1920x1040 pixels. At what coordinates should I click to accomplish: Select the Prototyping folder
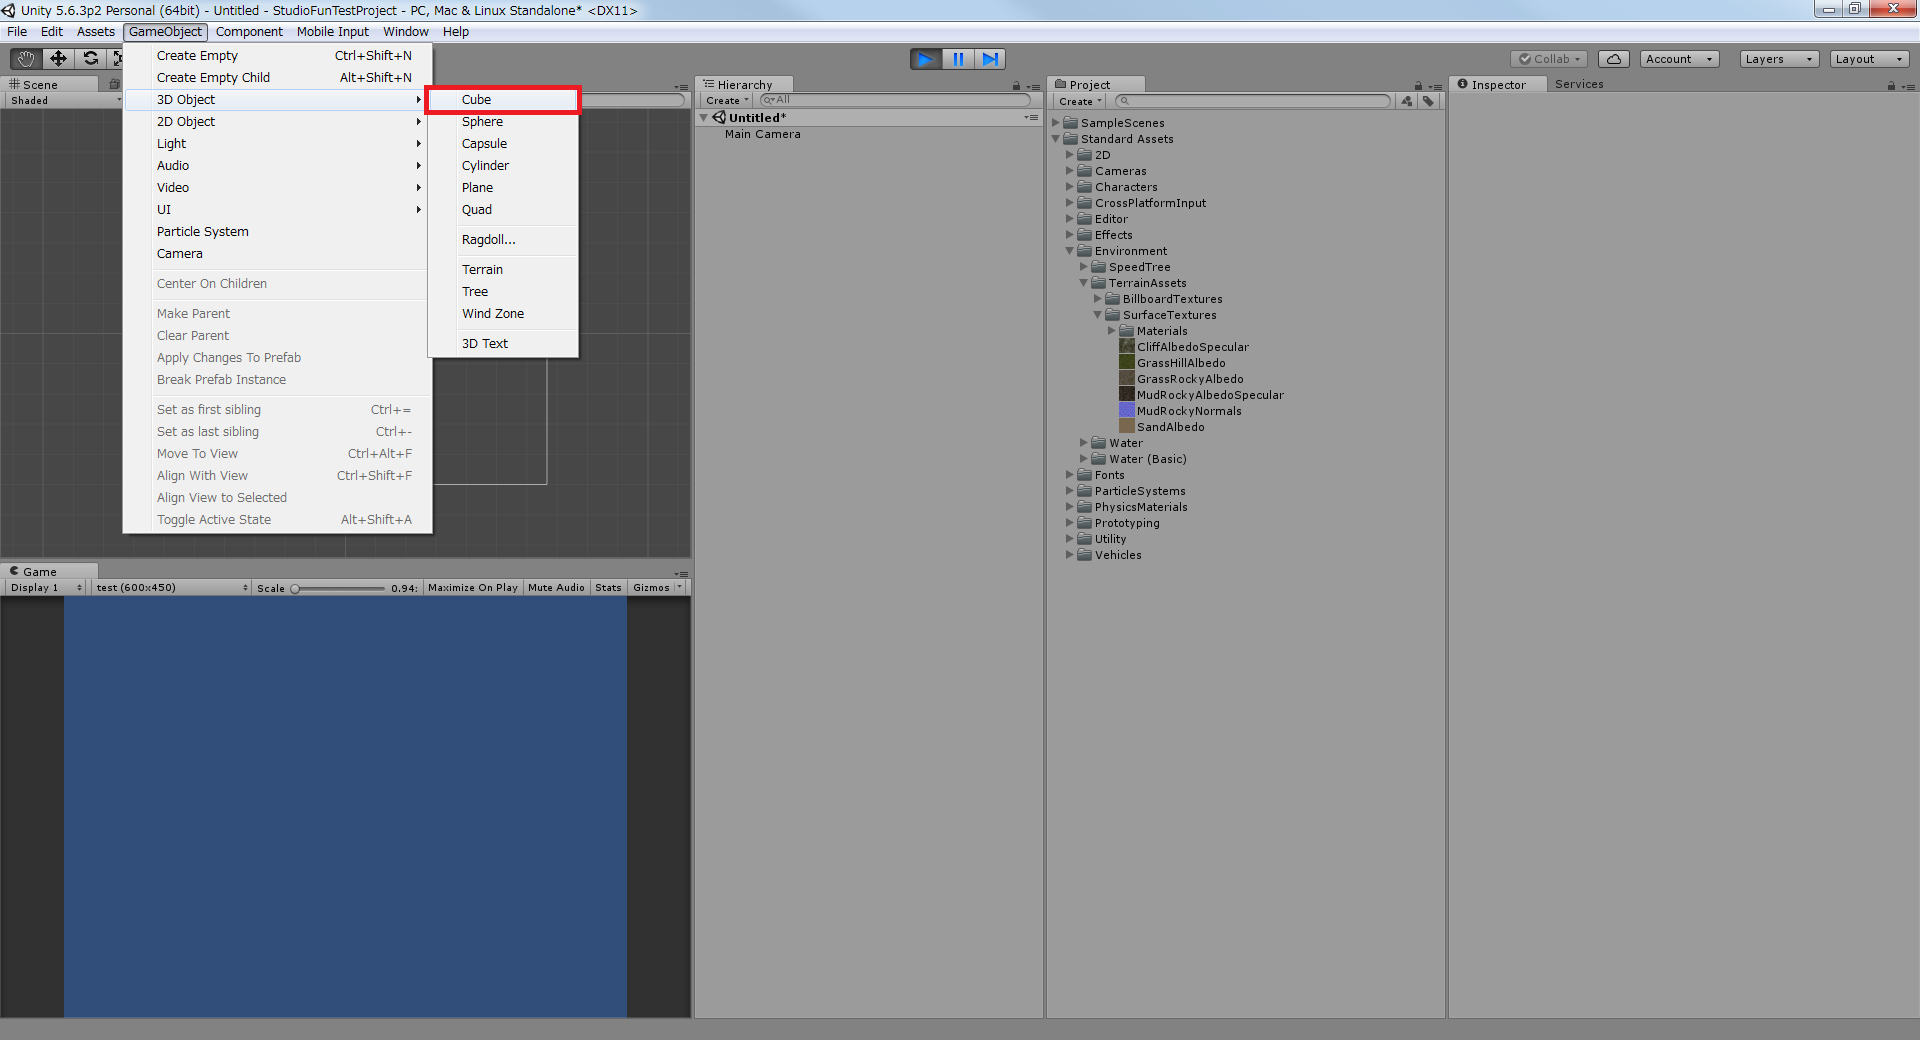(x=1127, y=523)
